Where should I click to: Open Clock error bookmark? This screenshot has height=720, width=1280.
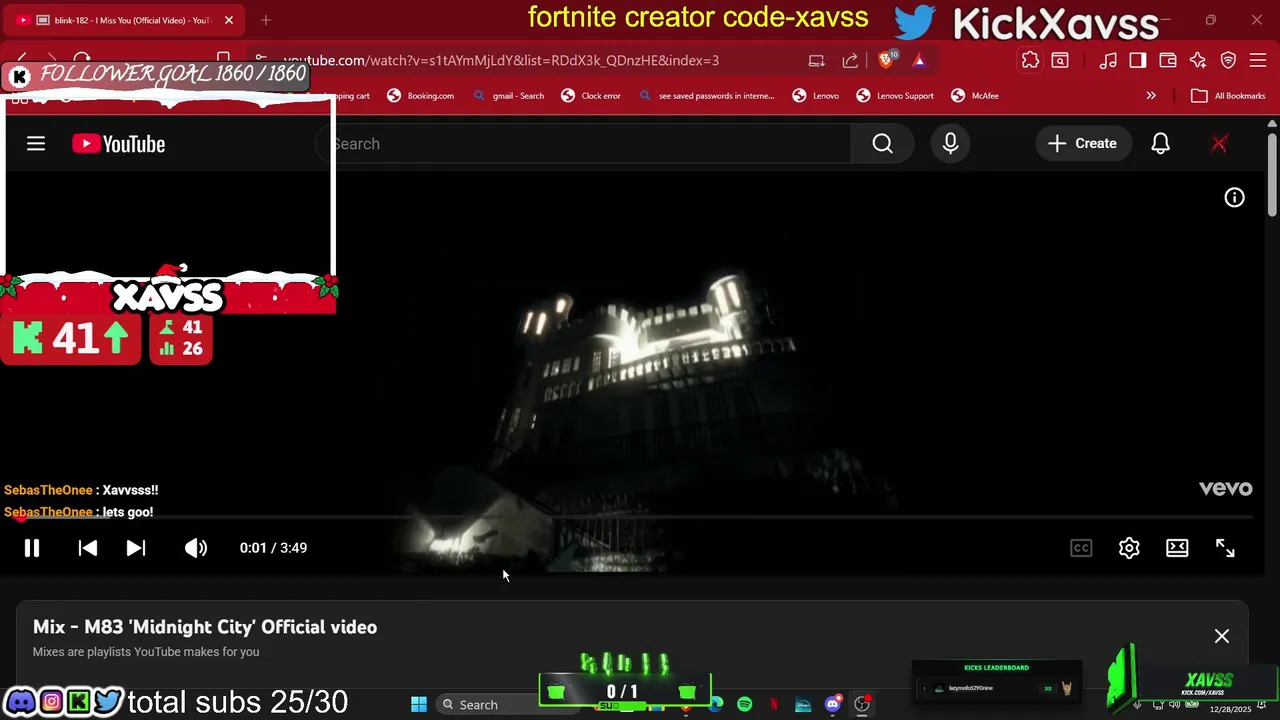[x=591, y=96]
